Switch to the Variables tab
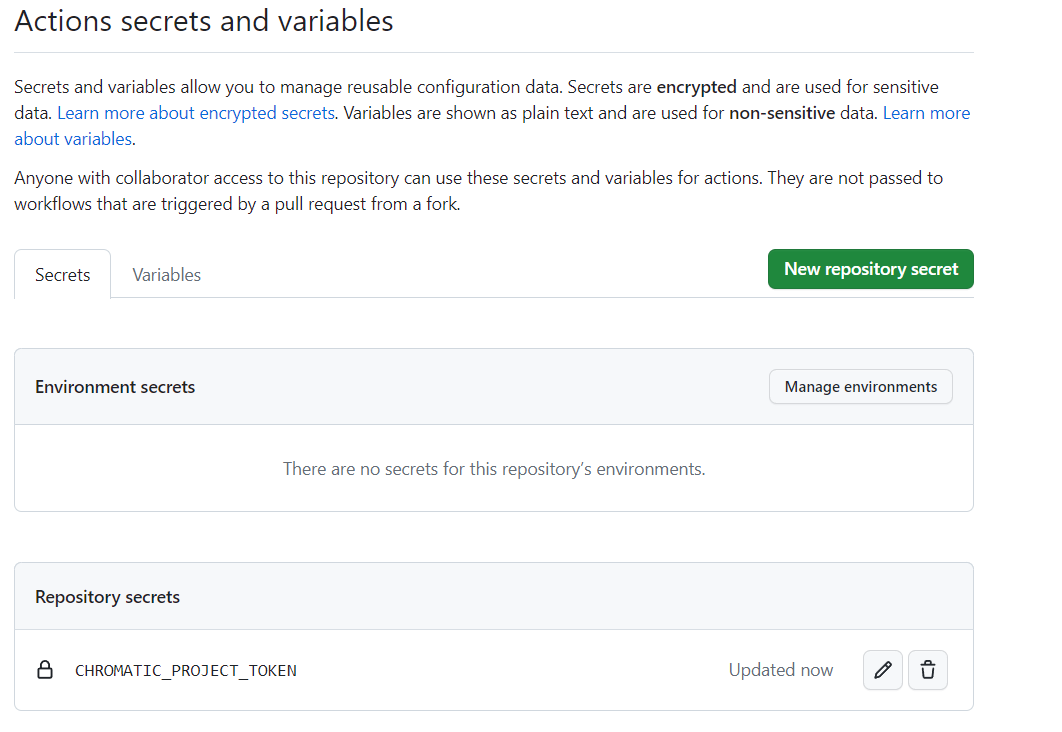 tap(166, 275)
